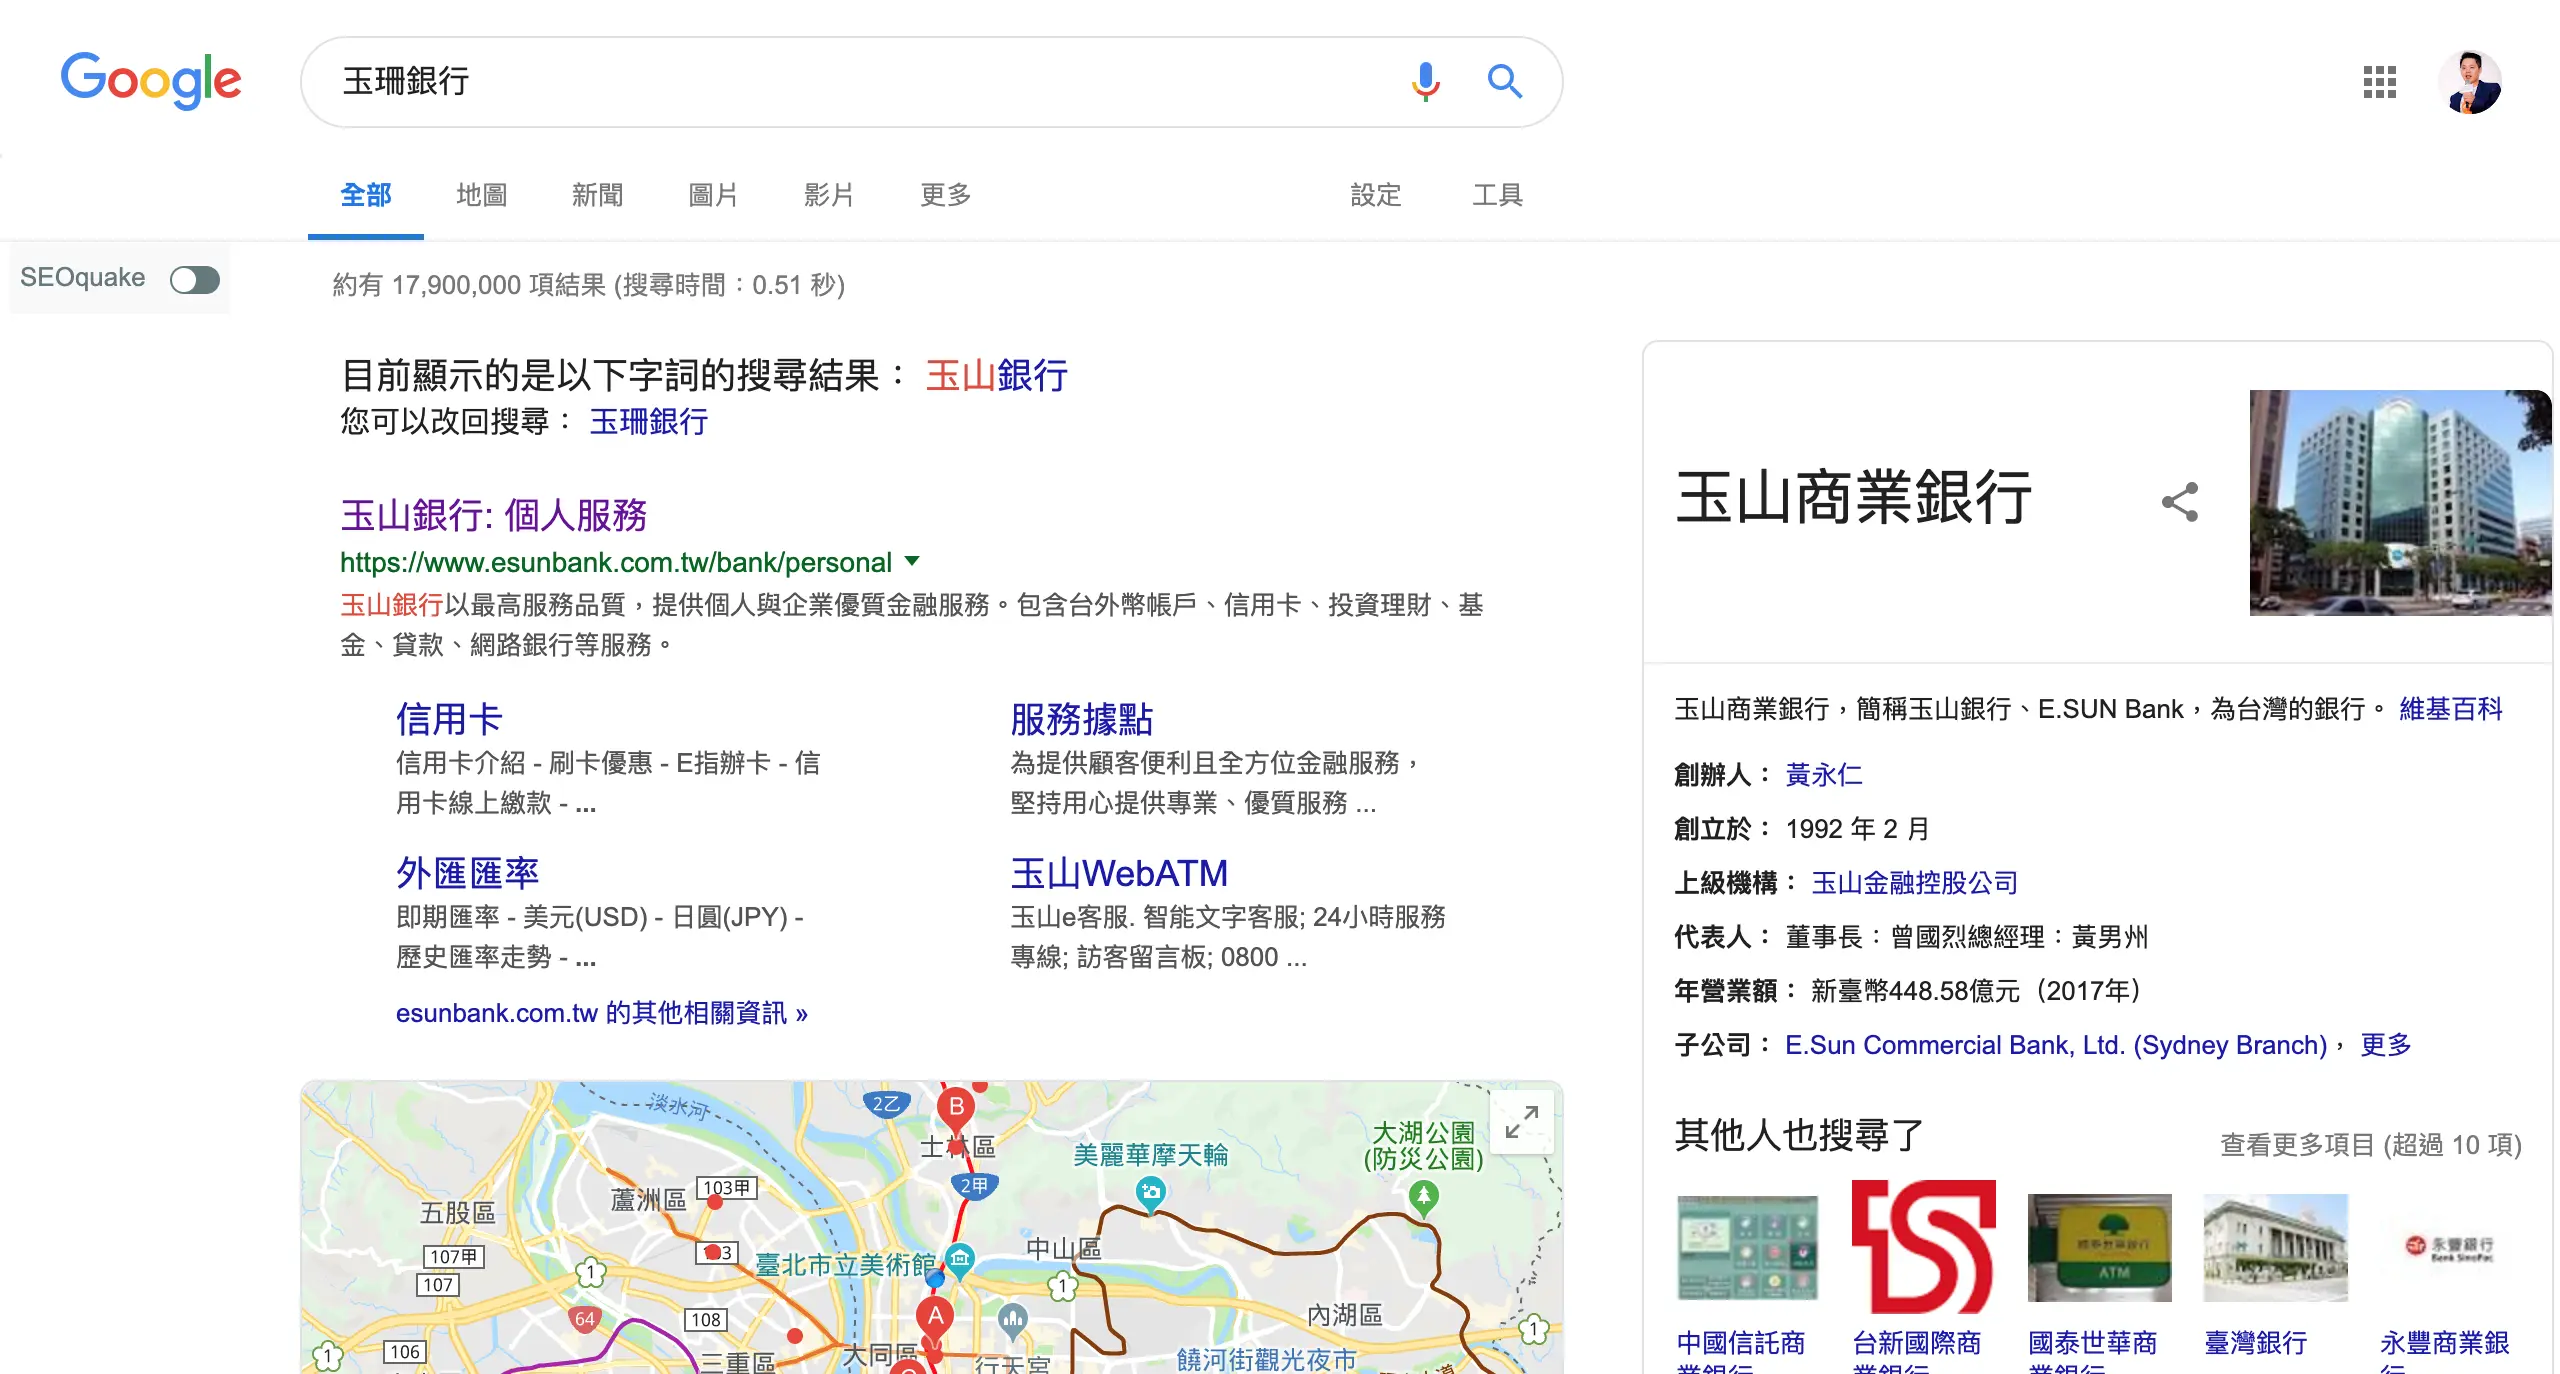Open the 台新國際商業銀行 logo thumbnail
This screenshot has width=2560, height=1374.
(x=1923, y=1247)
